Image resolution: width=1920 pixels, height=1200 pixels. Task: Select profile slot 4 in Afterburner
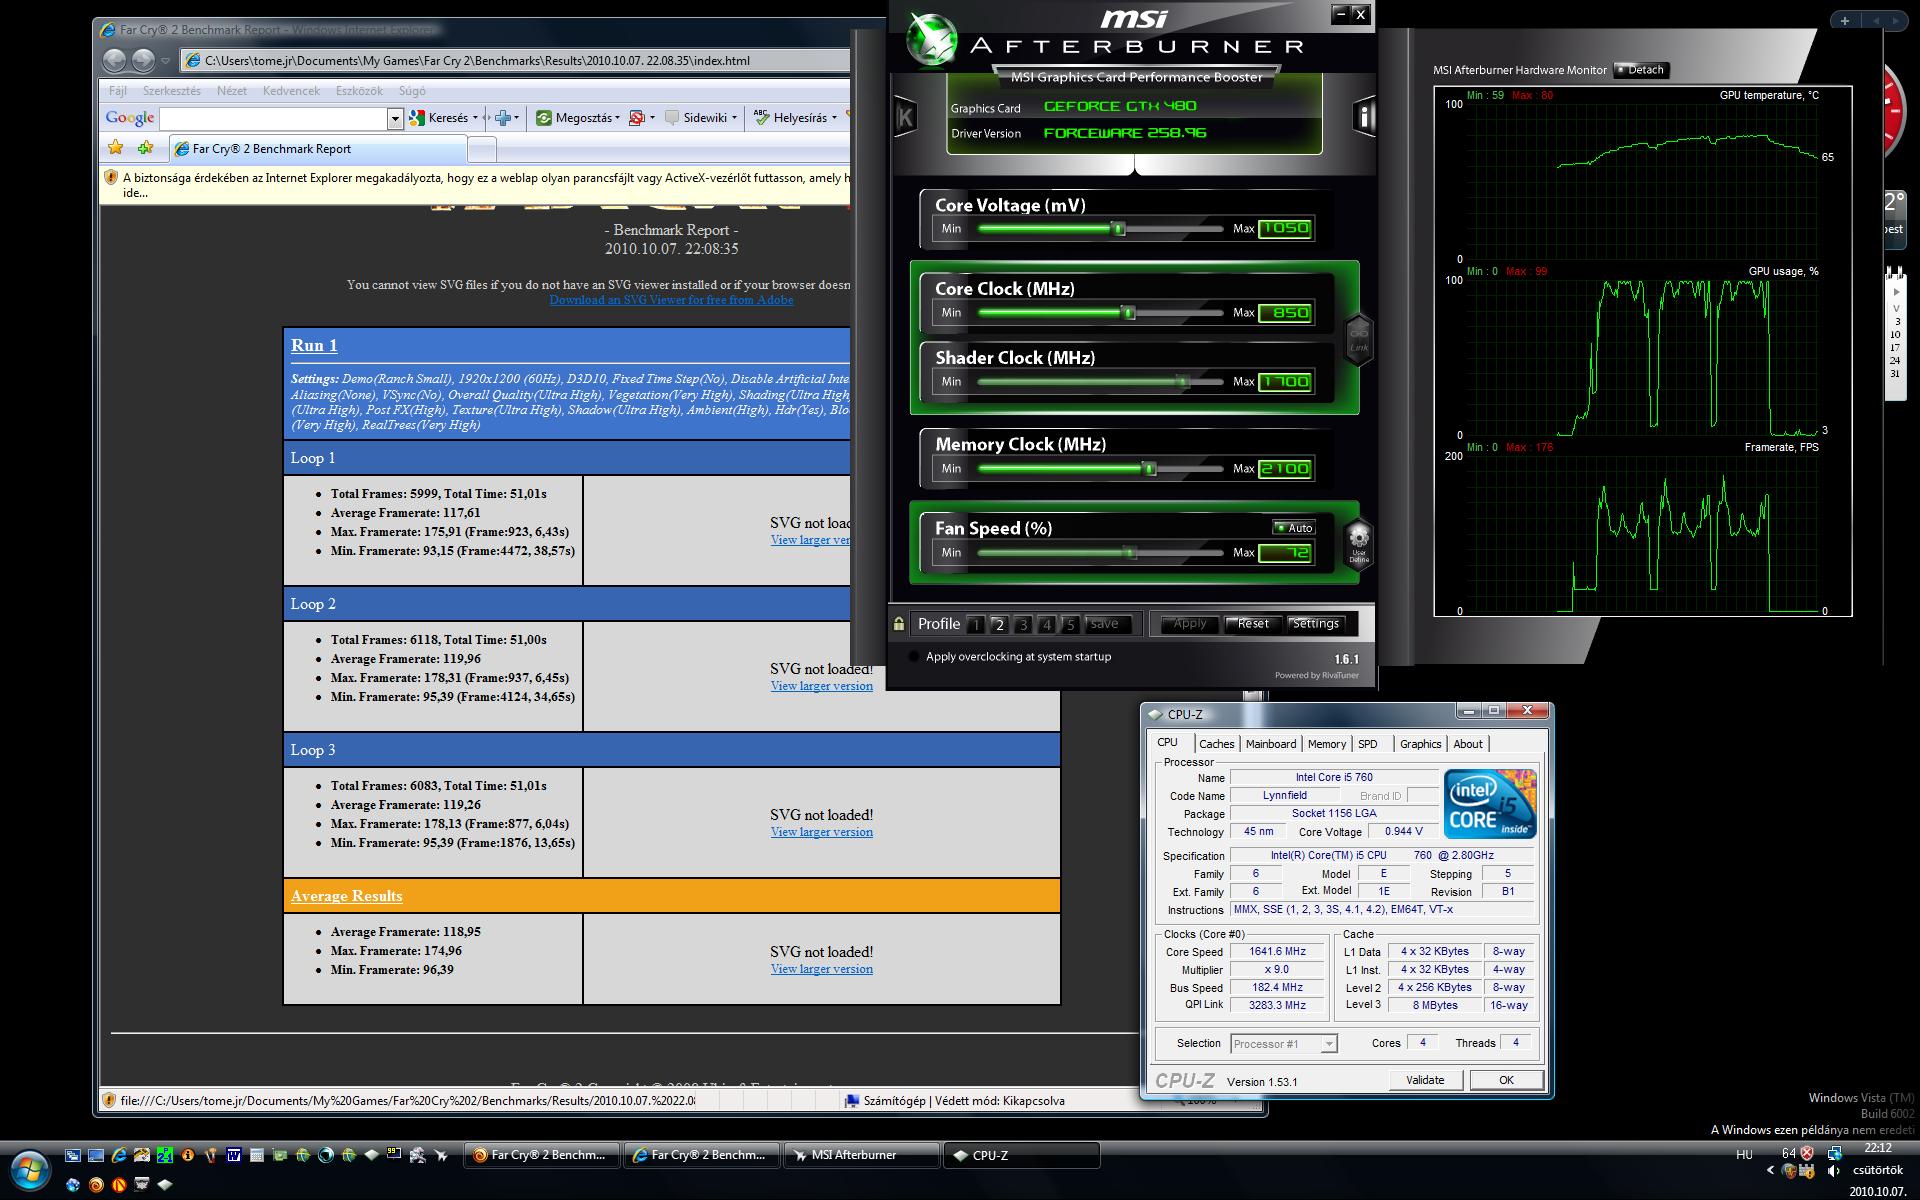(x=1046, y=624)
